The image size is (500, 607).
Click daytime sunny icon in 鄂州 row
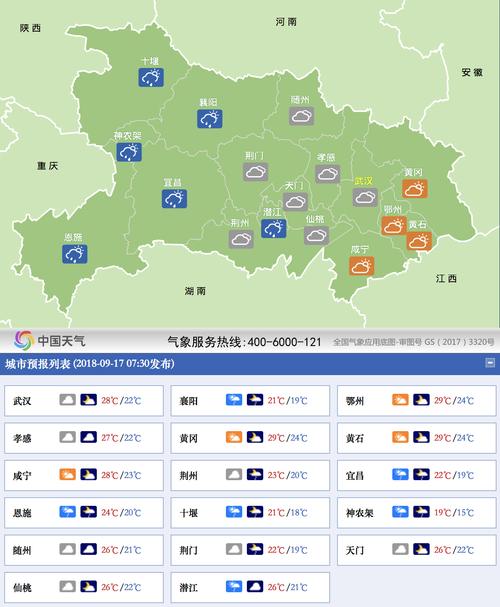pos(401,400)
